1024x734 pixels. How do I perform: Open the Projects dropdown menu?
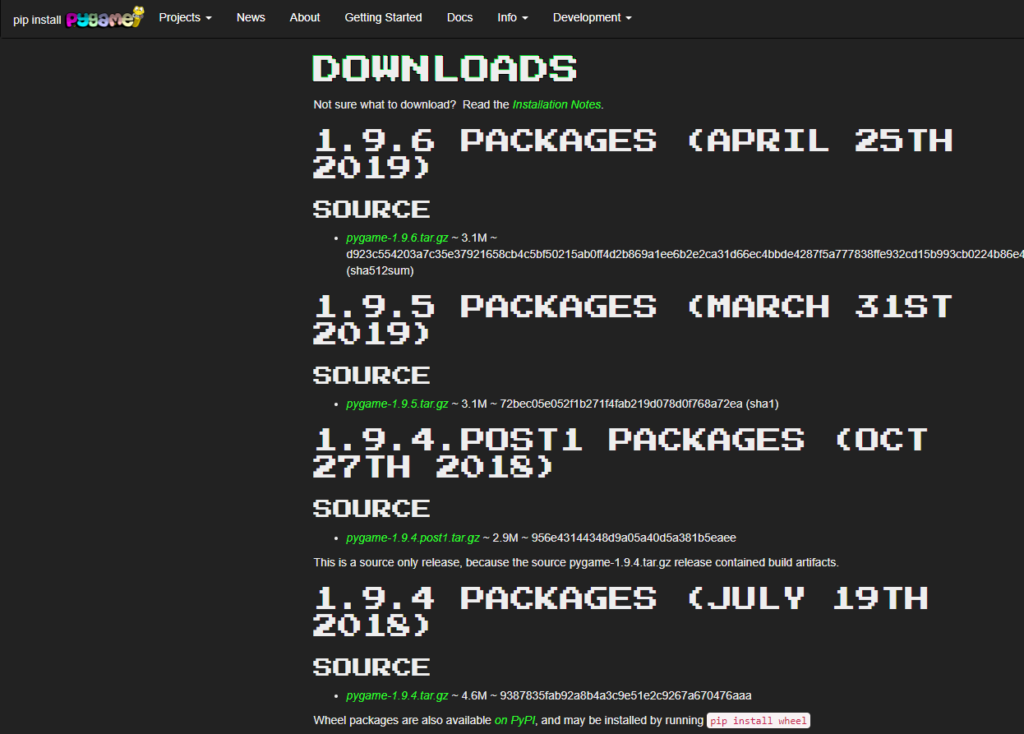coord(185,18)
